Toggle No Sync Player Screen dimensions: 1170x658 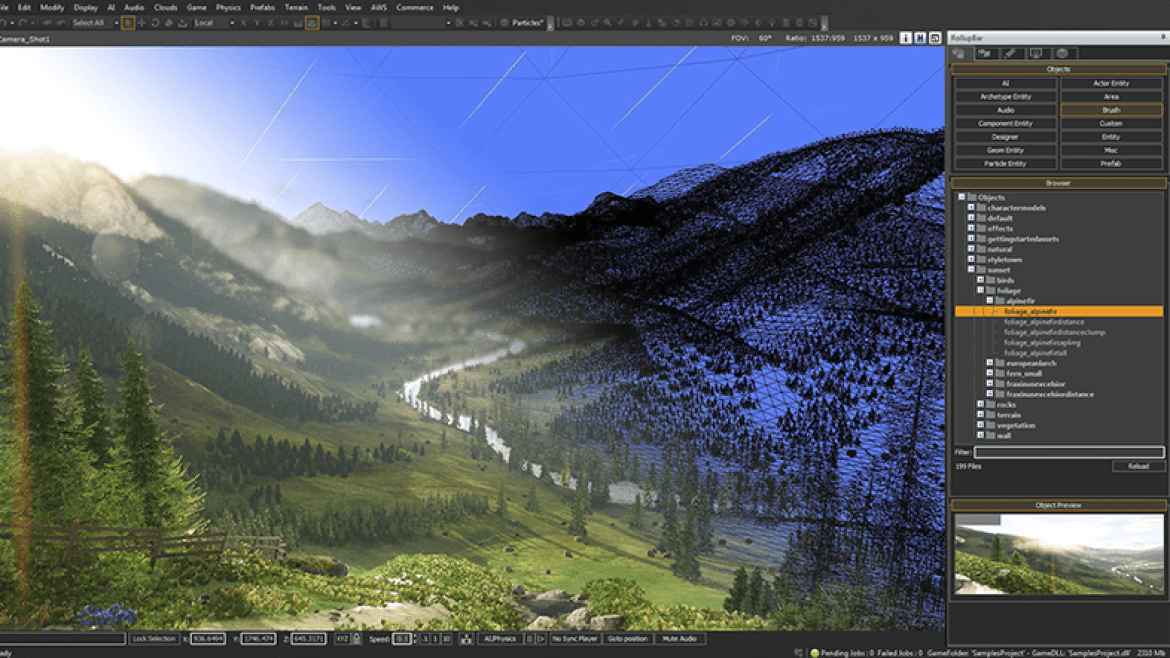coord(575,639)
